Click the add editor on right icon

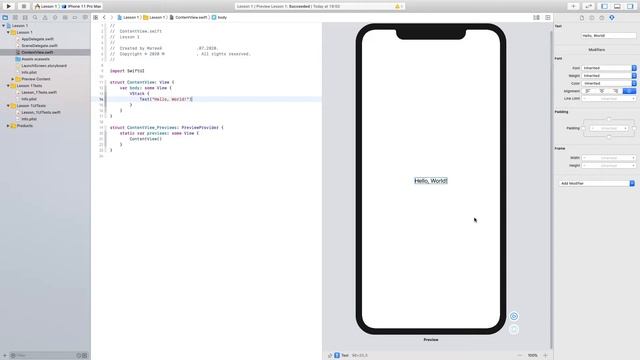(x=548, y=18)
